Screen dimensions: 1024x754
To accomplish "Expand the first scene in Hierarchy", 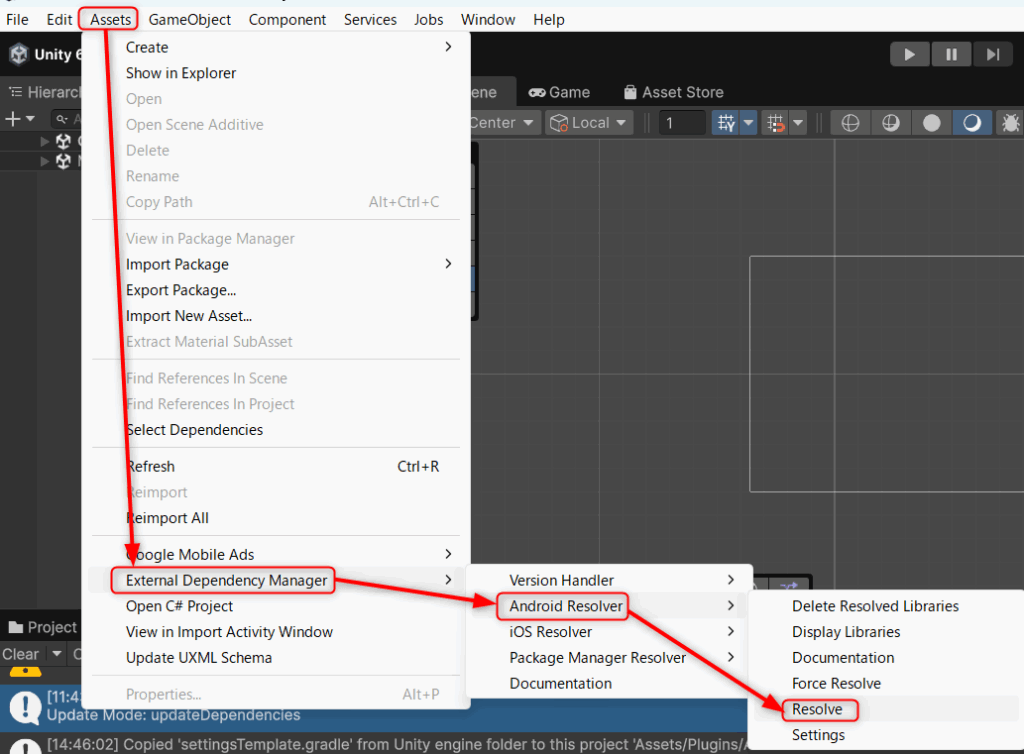I will (x=44, y=141).
